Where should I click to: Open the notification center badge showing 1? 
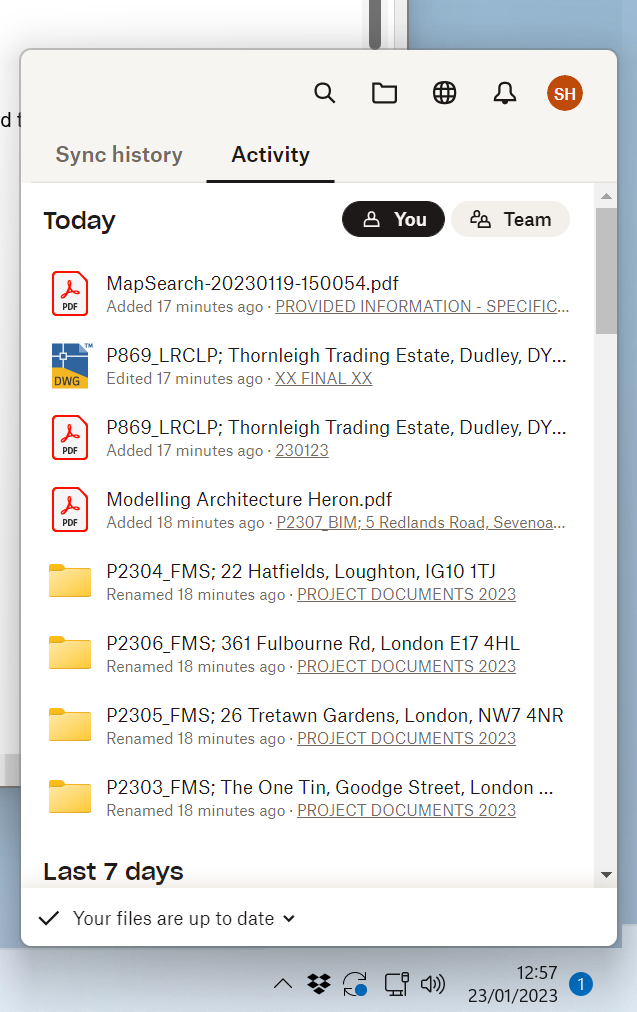581,984
